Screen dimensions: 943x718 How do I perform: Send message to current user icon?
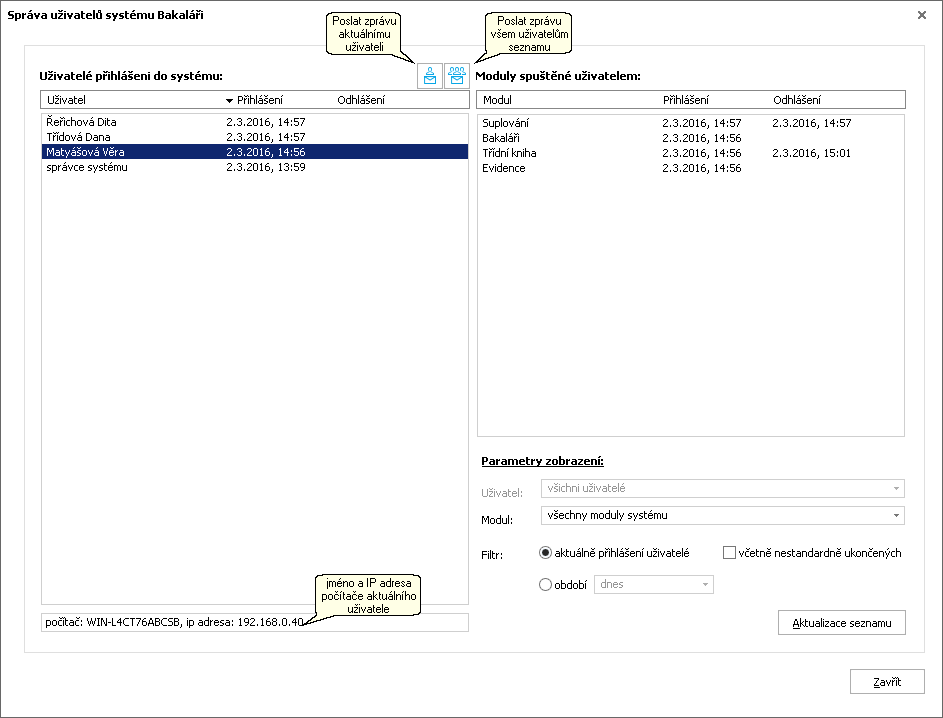pos(430,76)
